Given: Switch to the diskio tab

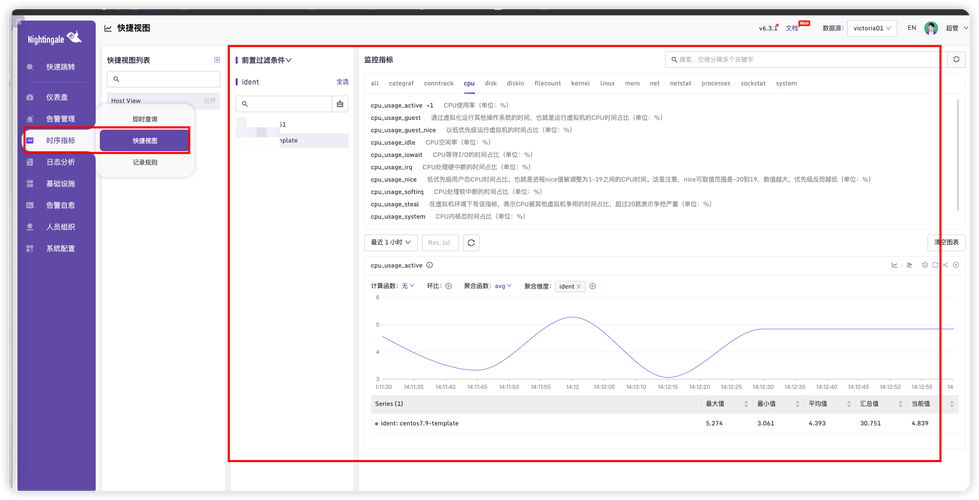Looking at the screenshot, I should (x=516, y=83).
